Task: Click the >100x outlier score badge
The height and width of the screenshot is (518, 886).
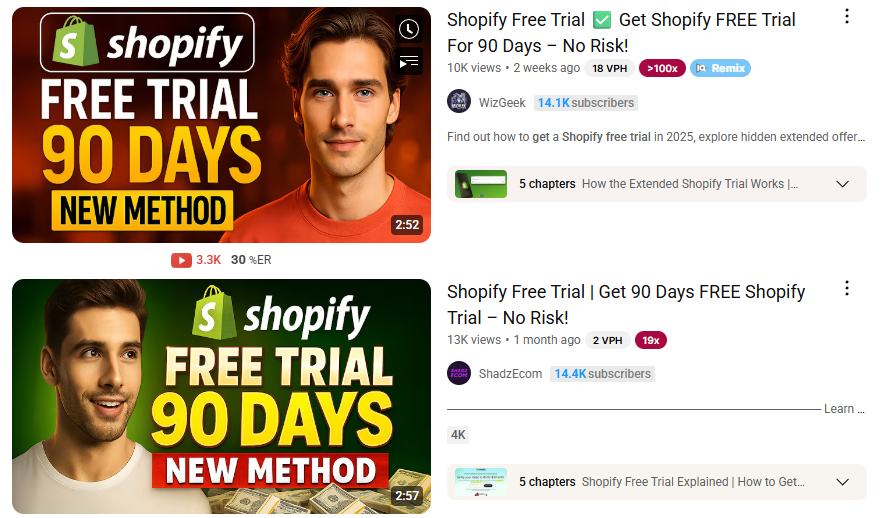Action: click(662, 68)
